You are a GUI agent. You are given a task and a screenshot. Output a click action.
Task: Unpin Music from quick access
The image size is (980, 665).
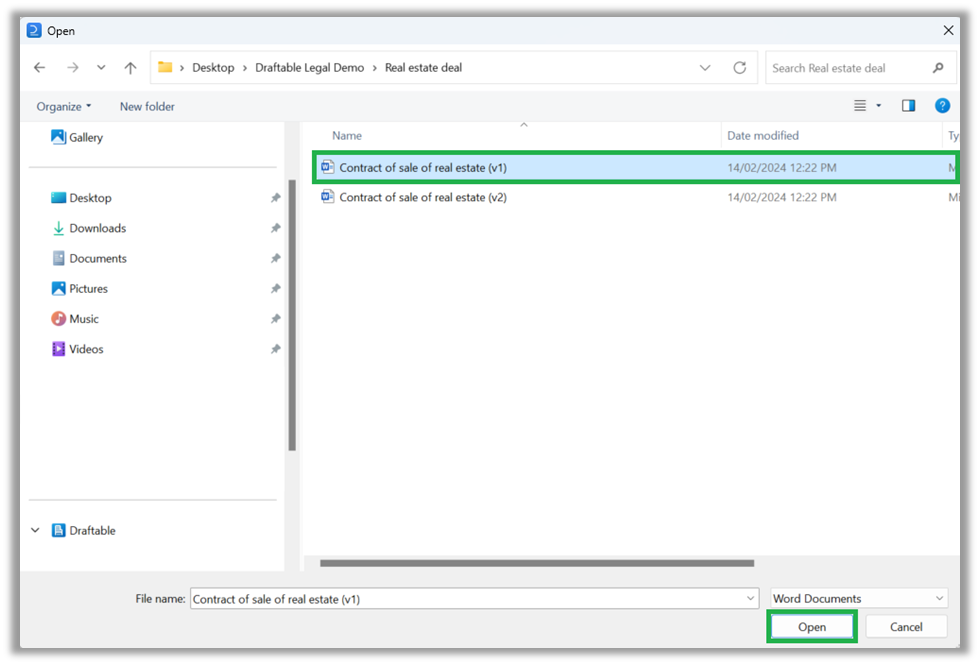[275, 318]
